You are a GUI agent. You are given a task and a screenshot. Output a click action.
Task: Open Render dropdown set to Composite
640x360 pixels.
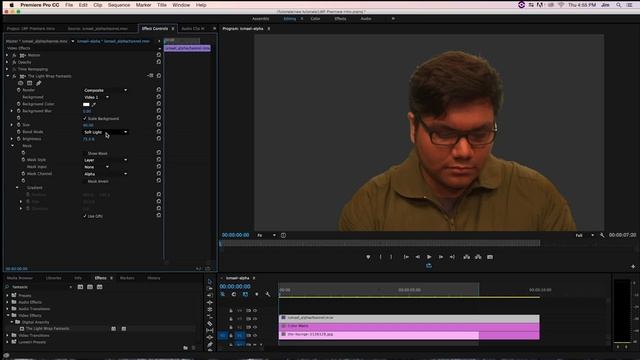click(x=105, y=90)
